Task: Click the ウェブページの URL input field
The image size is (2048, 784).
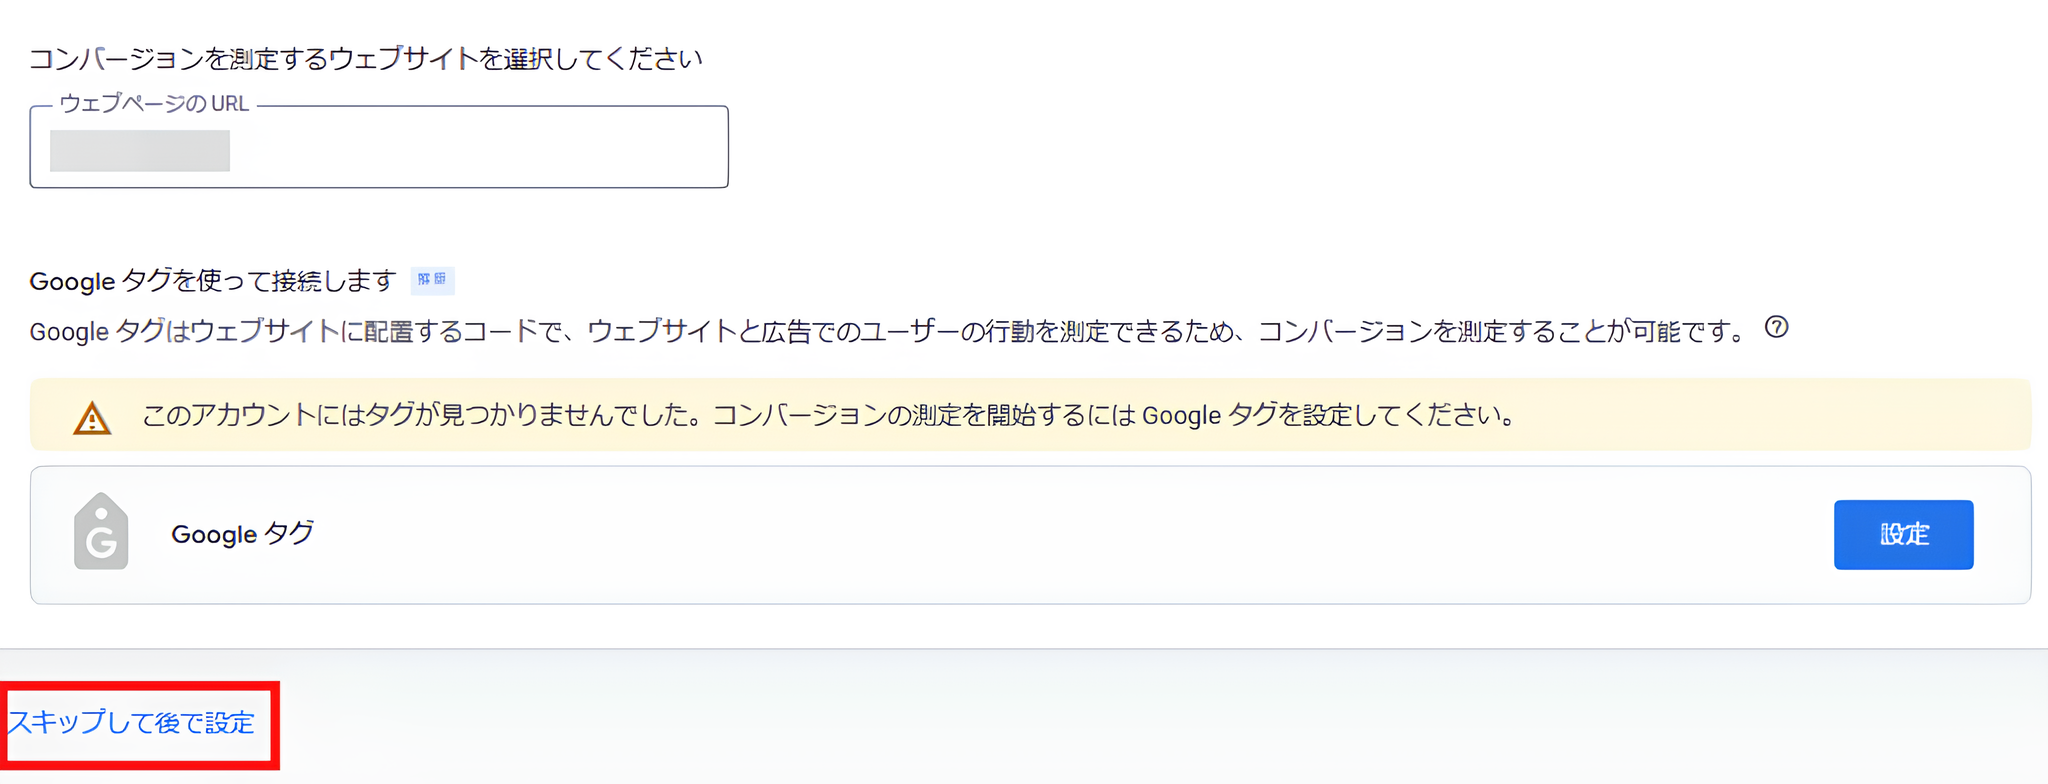Action: pos(380,148)
